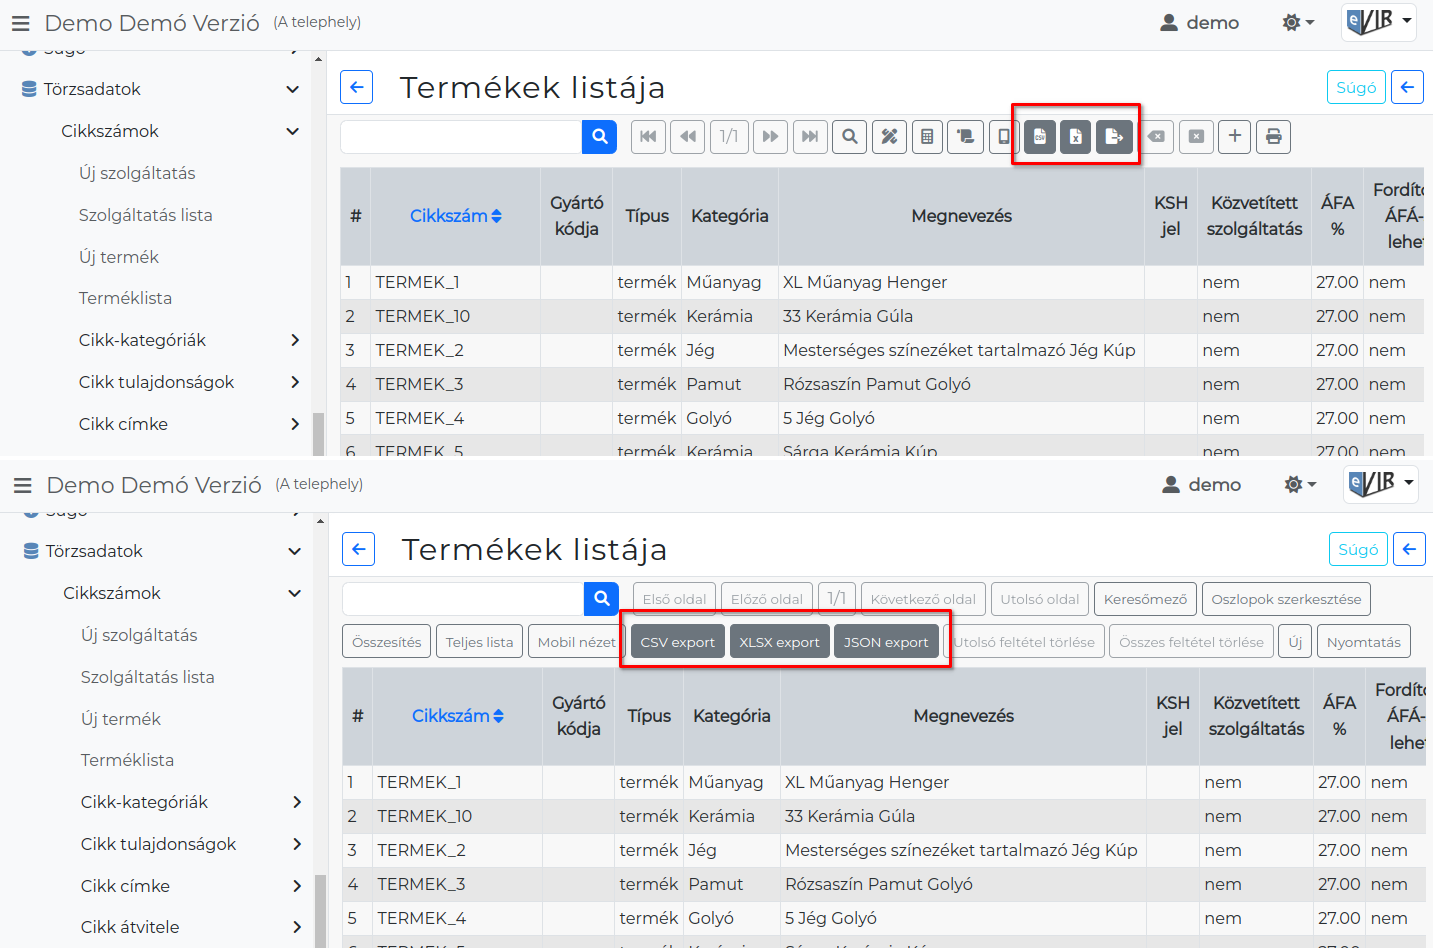Open column editing via the ruler-pencil icon
Screen dimensions: 1433x948
889,137
